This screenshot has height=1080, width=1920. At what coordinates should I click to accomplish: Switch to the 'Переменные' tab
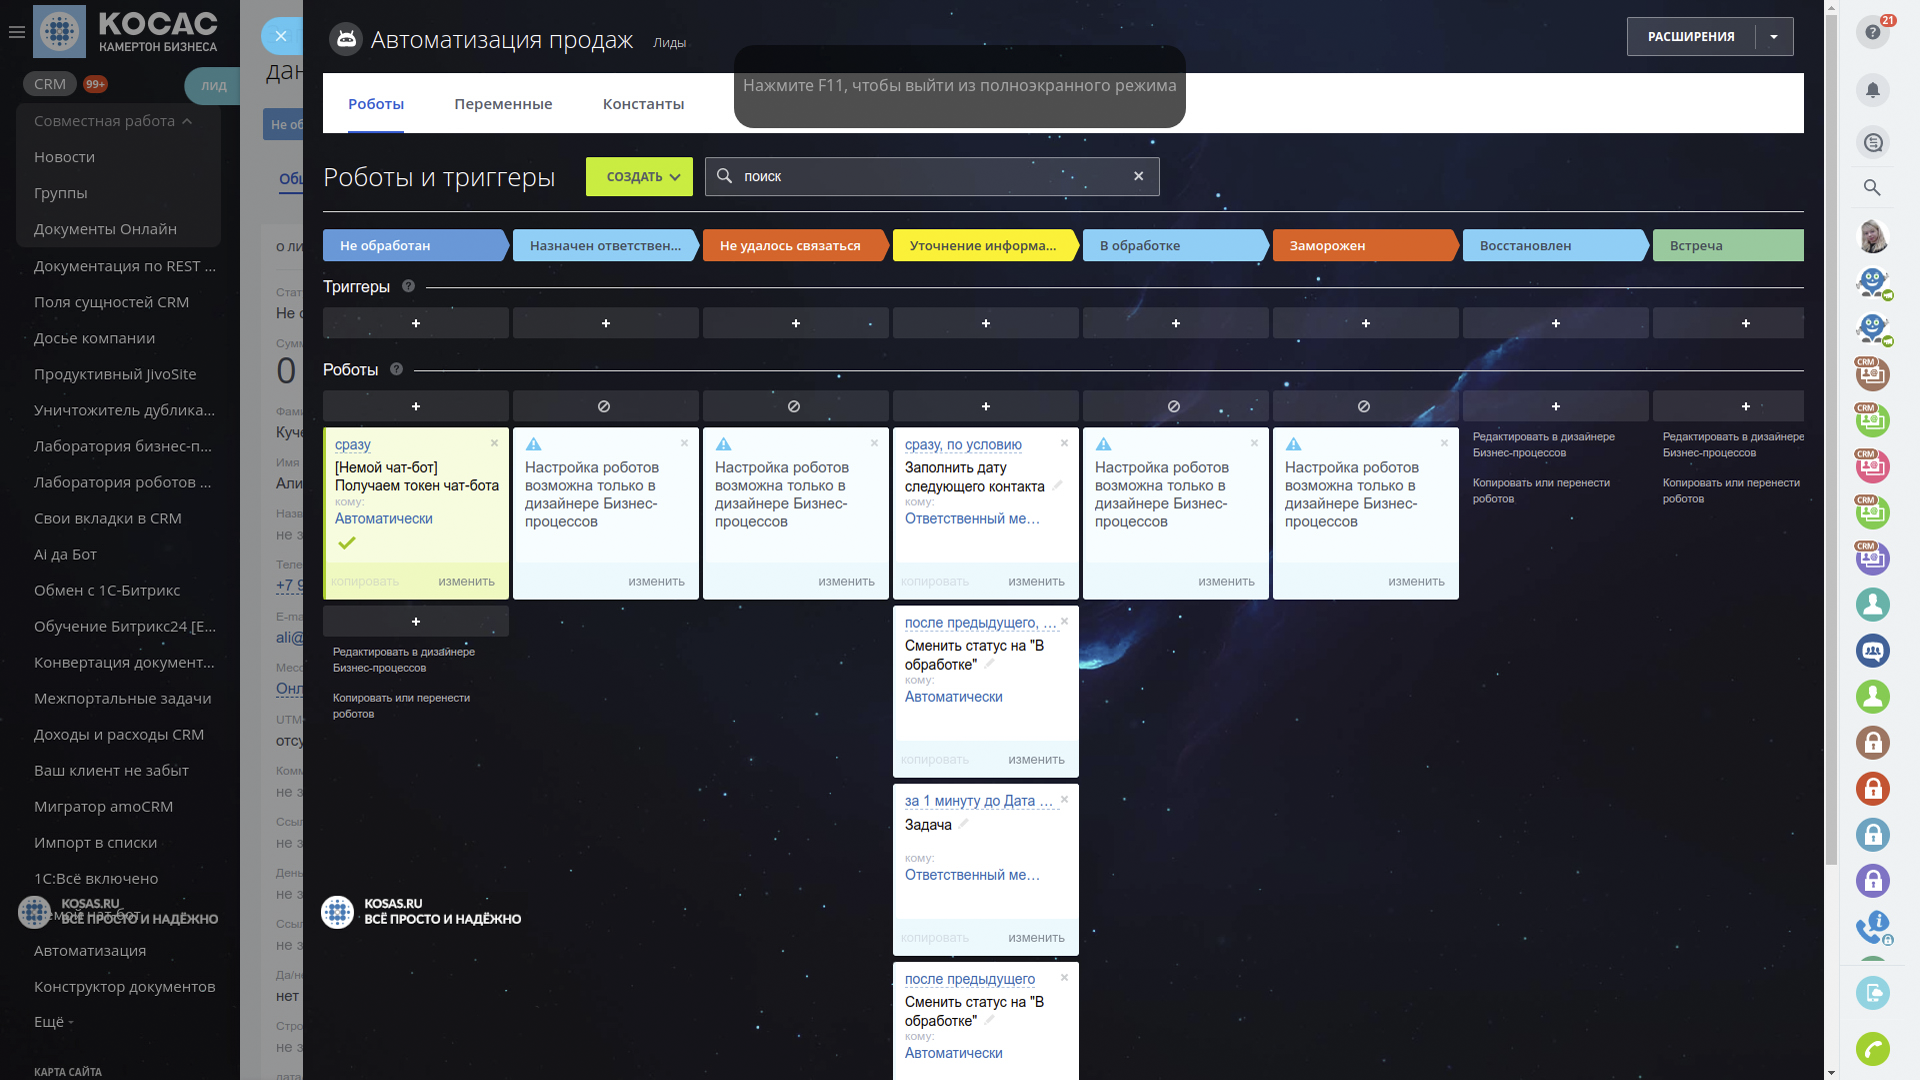tap(503, 104)
